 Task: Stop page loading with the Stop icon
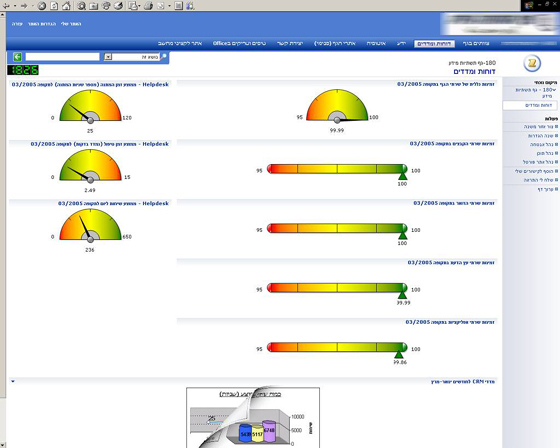coord(42,6)
